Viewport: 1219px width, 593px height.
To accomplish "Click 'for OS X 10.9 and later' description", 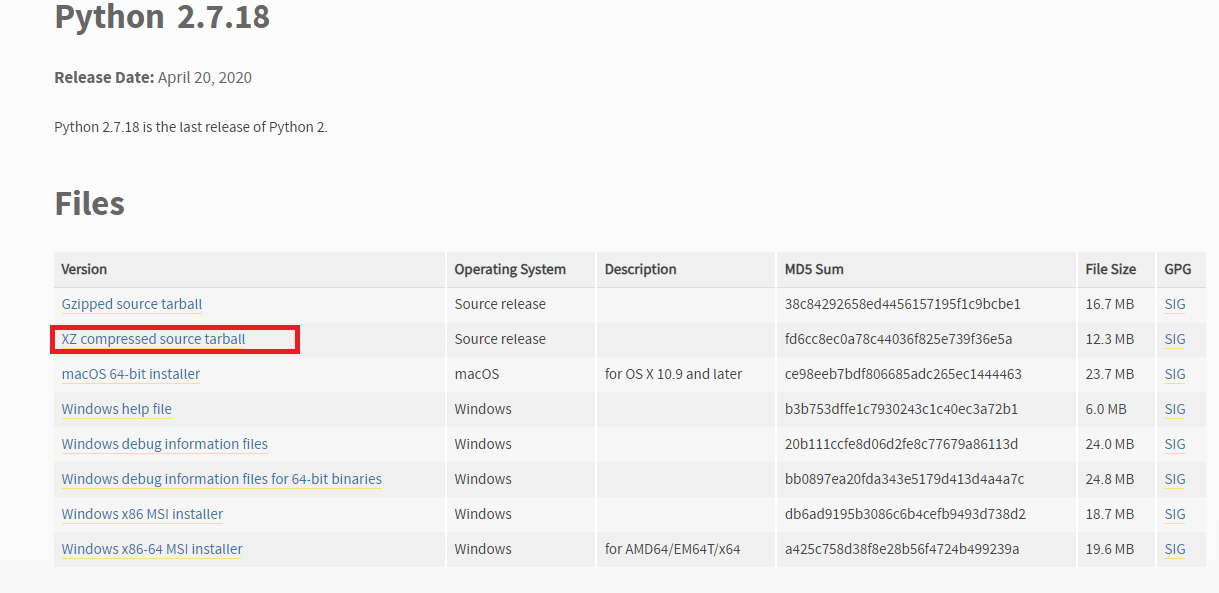I will coord(674,374).
